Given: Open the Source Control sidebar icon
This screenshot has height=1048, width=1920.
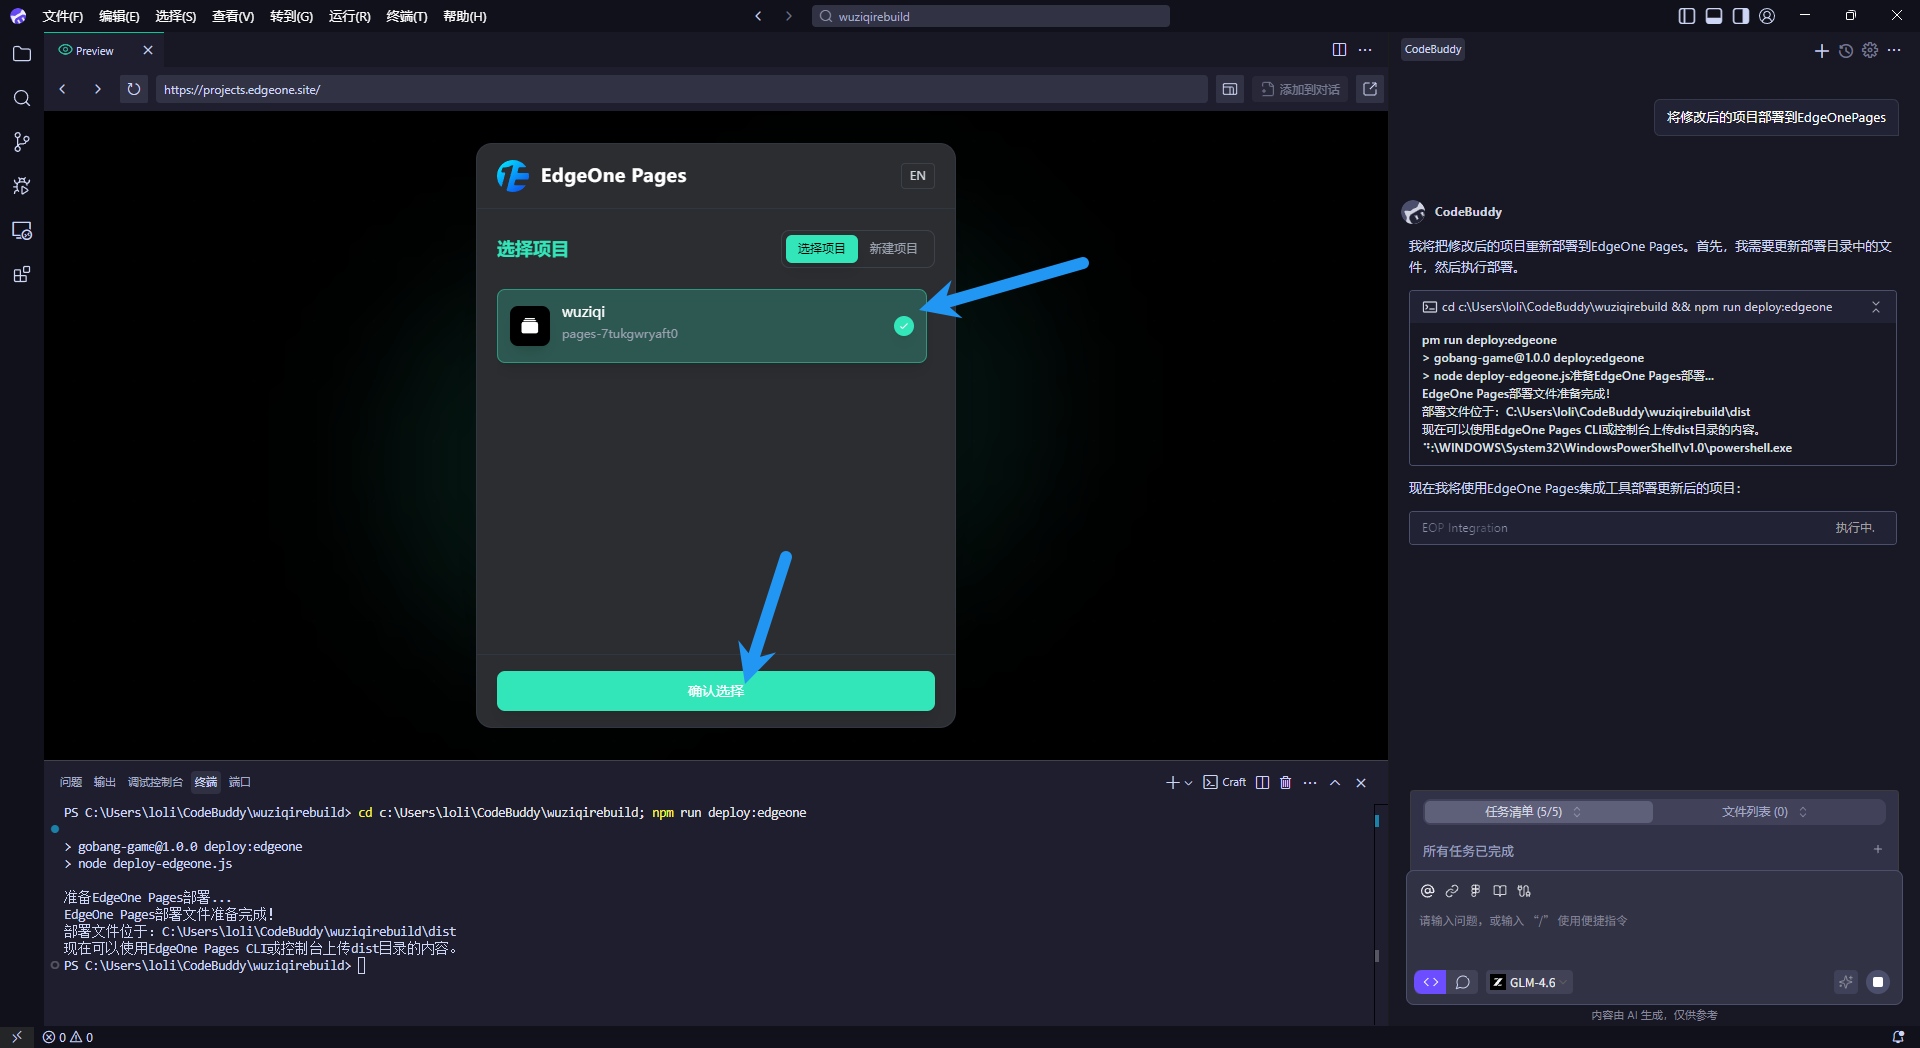Looking at the screenshot, I should [x=21, y=142].
